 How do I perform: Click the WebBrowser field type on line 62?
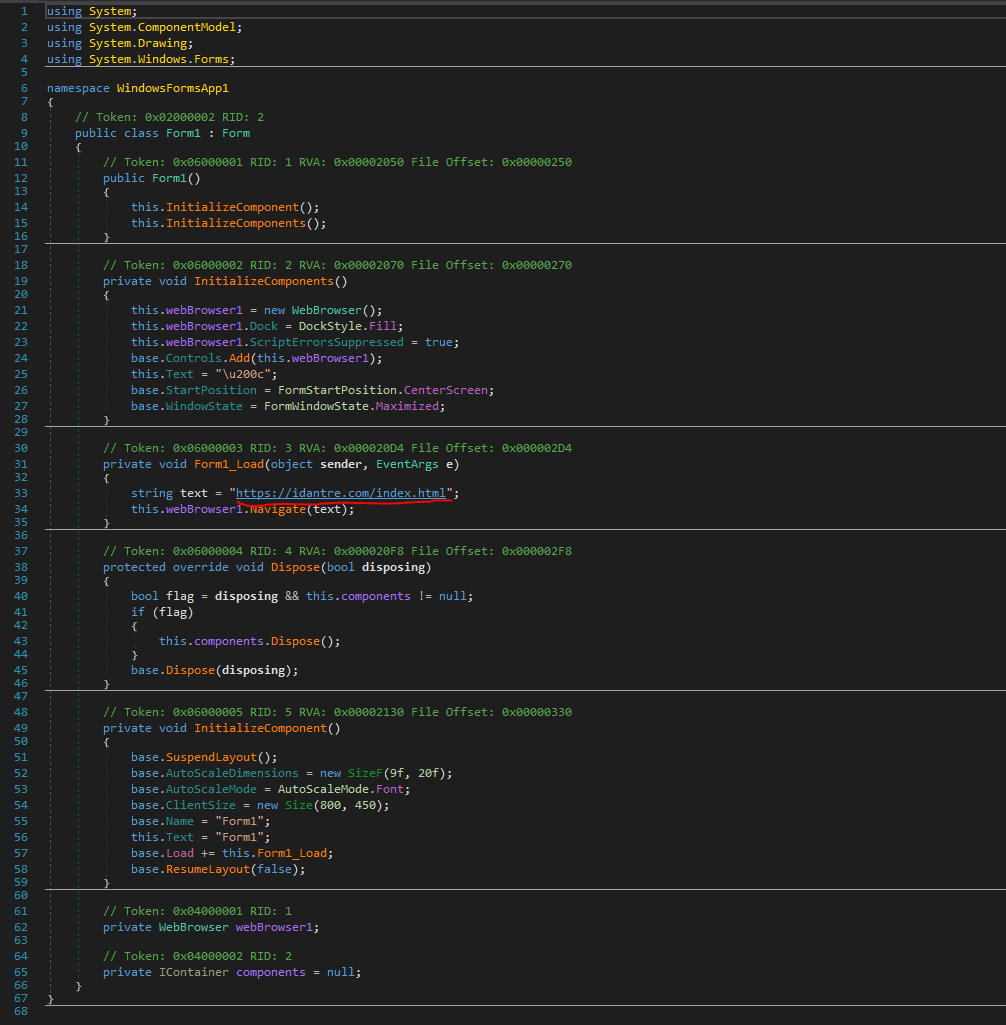(x=193, y=928)
